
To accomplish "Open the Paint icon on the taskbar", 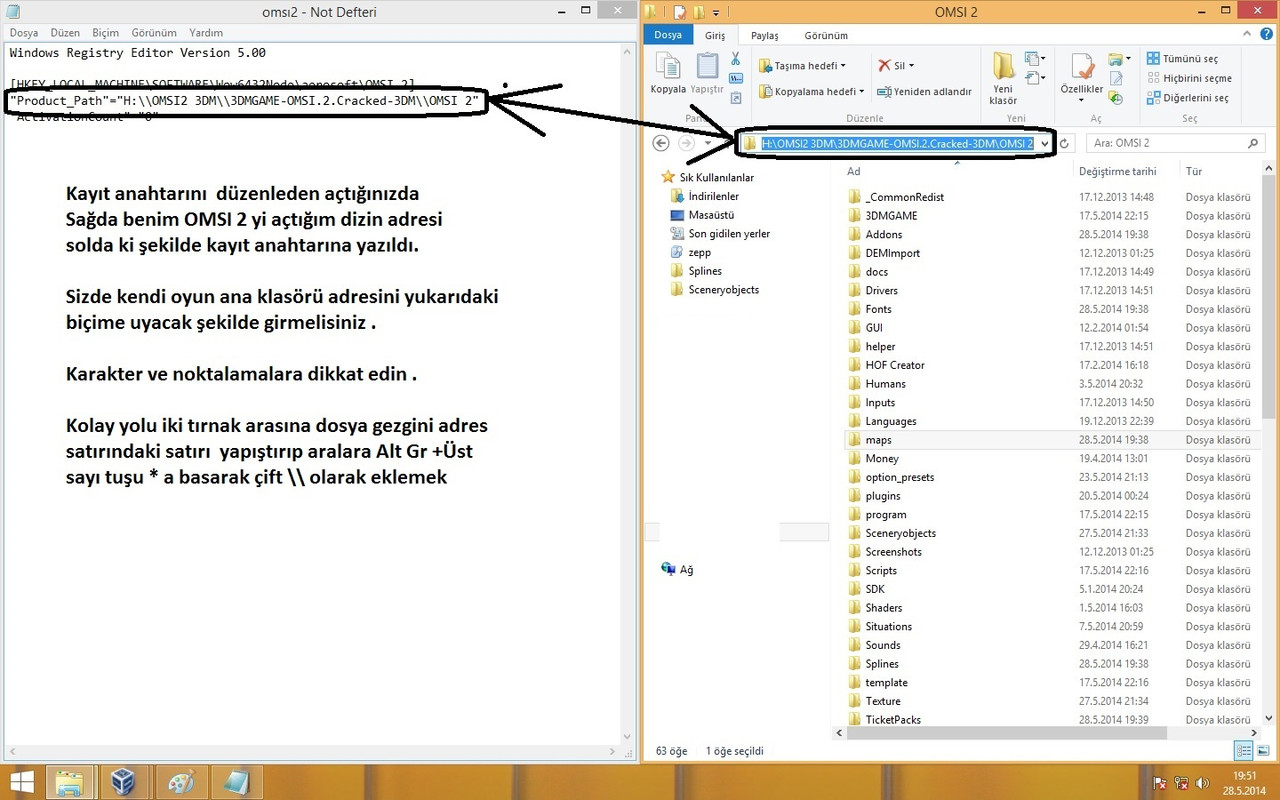I will [x=181, y=781].
